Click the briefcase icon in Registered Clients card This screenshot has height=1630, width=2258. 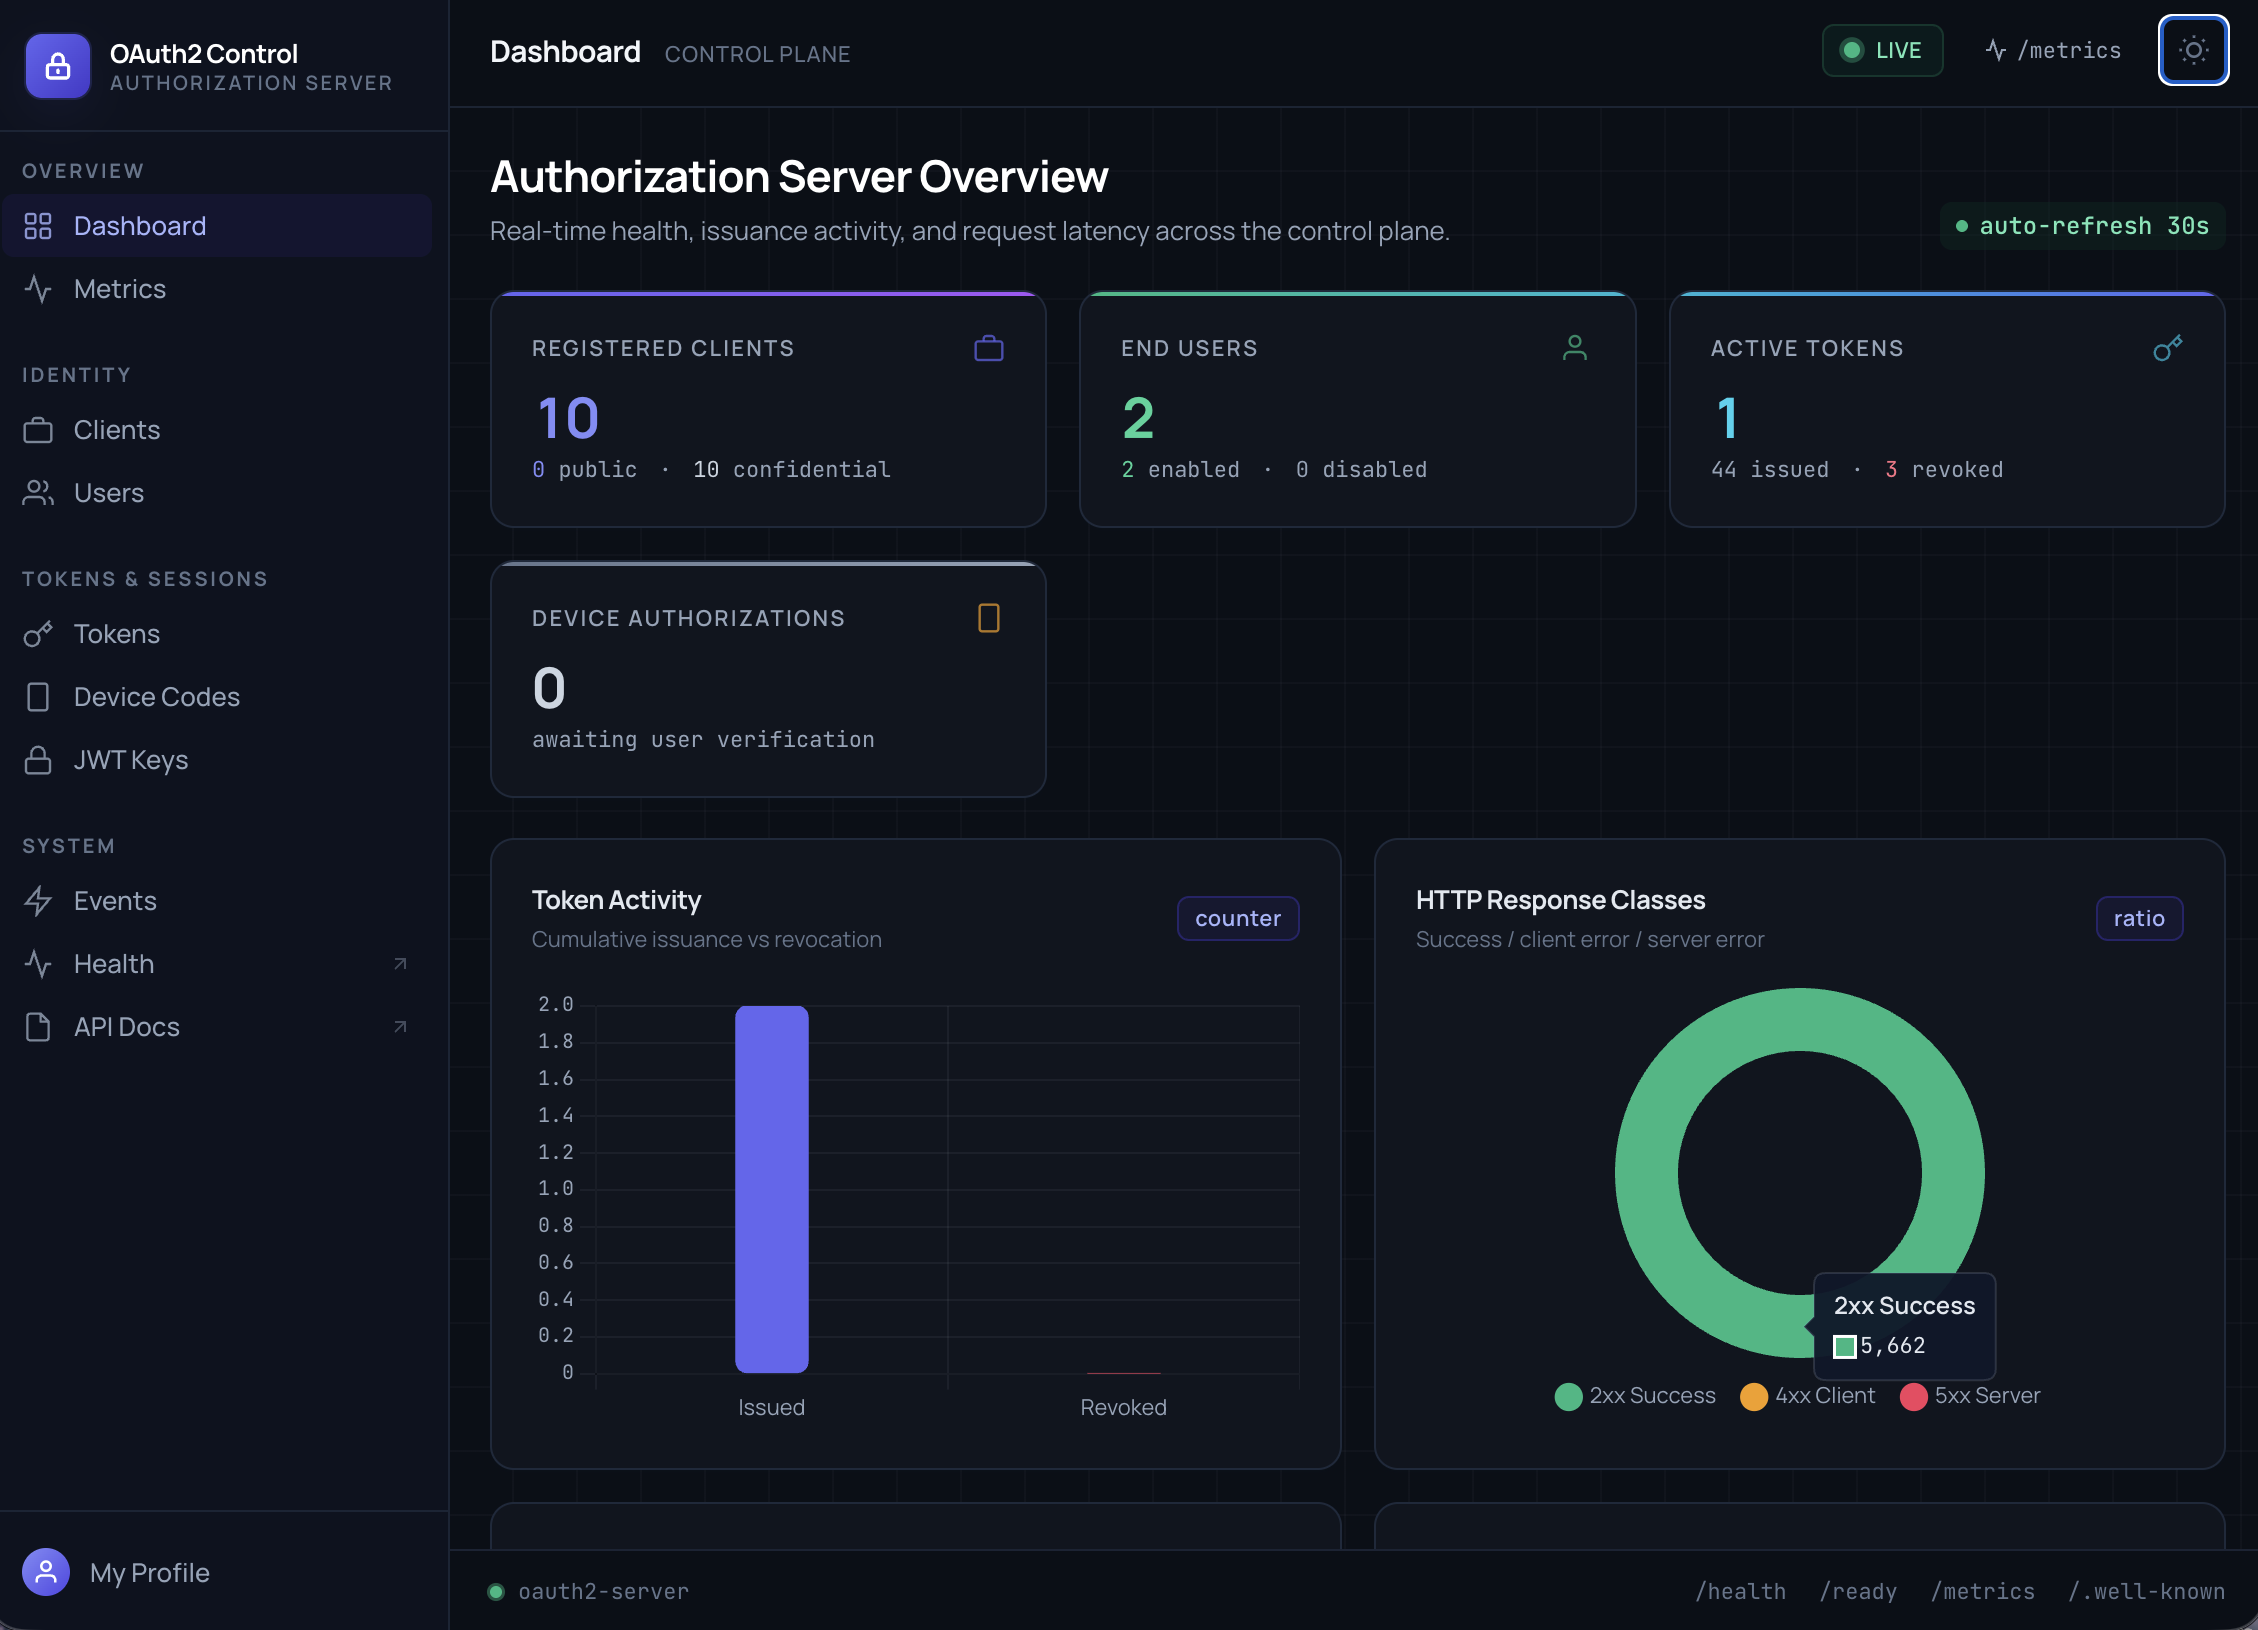pos(988,348)
